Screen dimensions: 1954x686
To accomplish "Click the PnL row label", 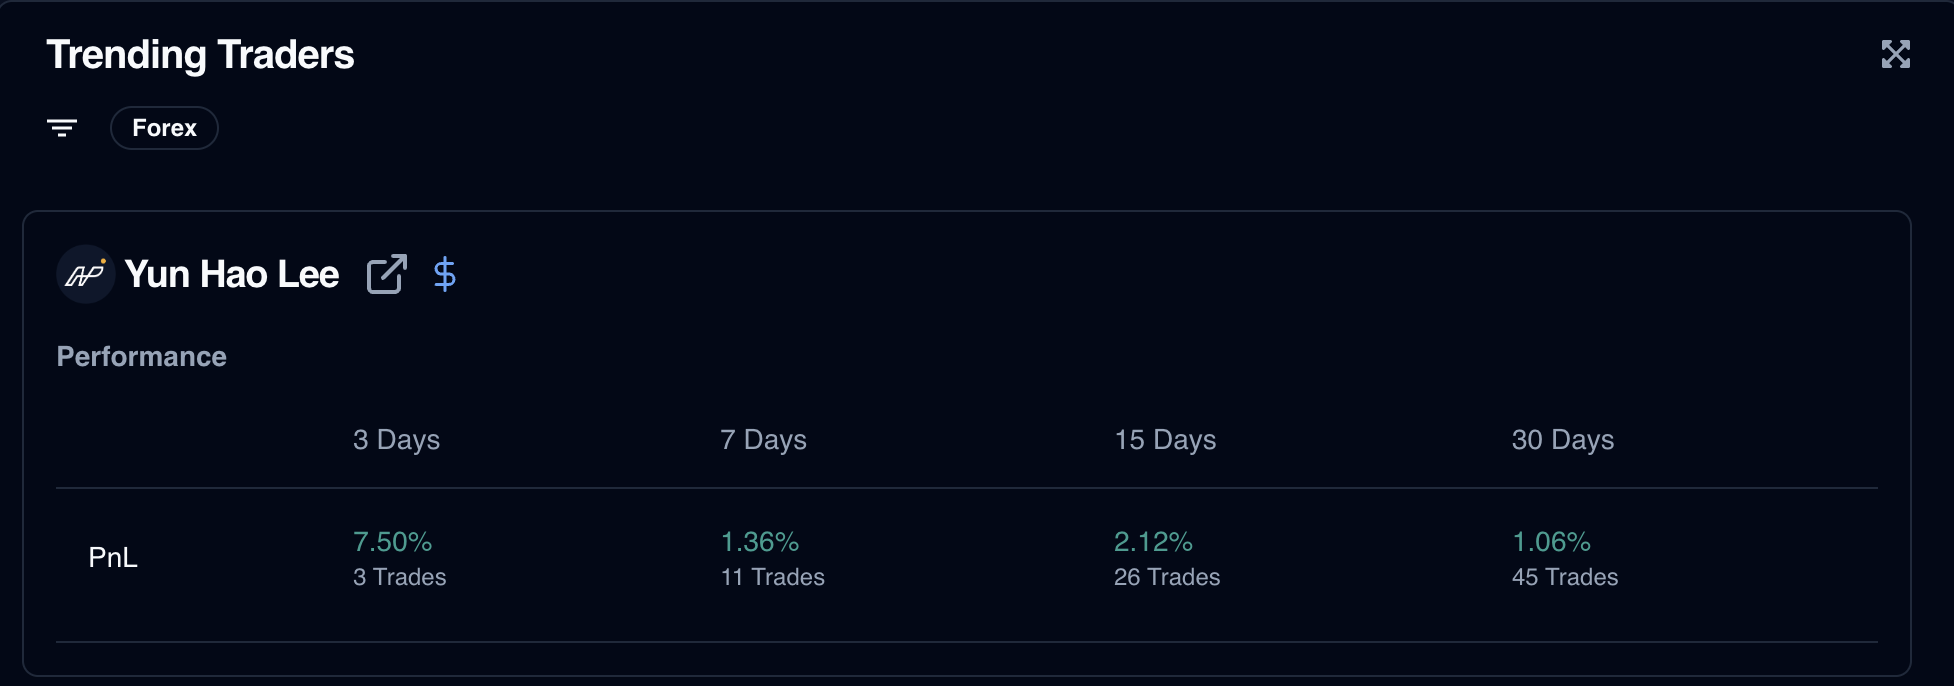I will (113, 558).
